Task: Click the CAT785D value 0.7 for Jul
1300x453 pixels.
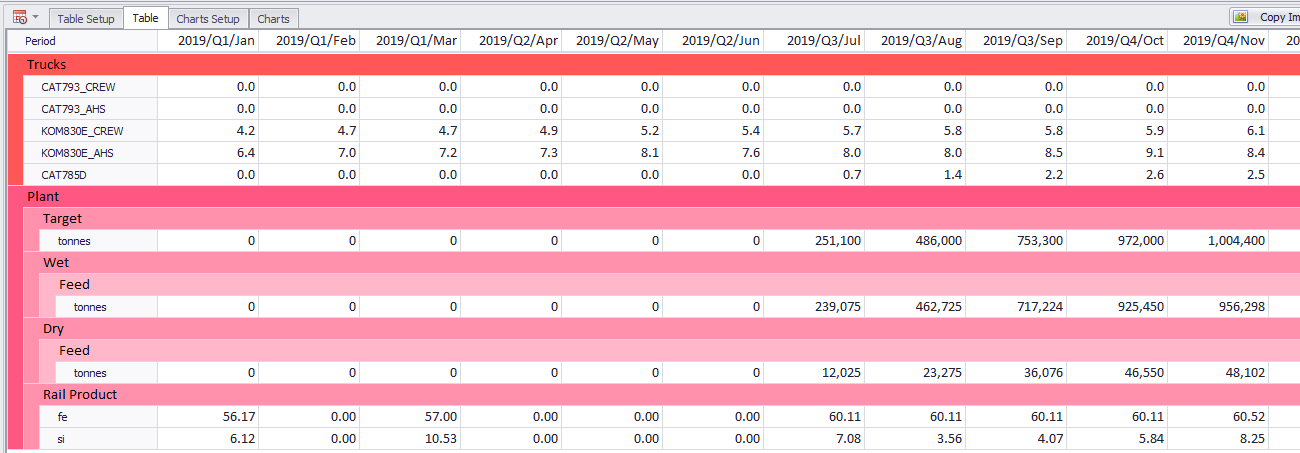Action: 814,174
